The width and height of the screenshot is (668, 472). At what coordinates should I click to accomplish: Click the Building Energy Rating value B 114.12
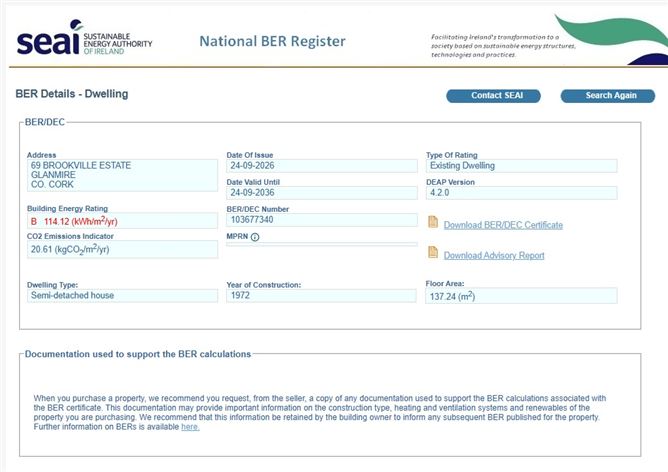122,221
